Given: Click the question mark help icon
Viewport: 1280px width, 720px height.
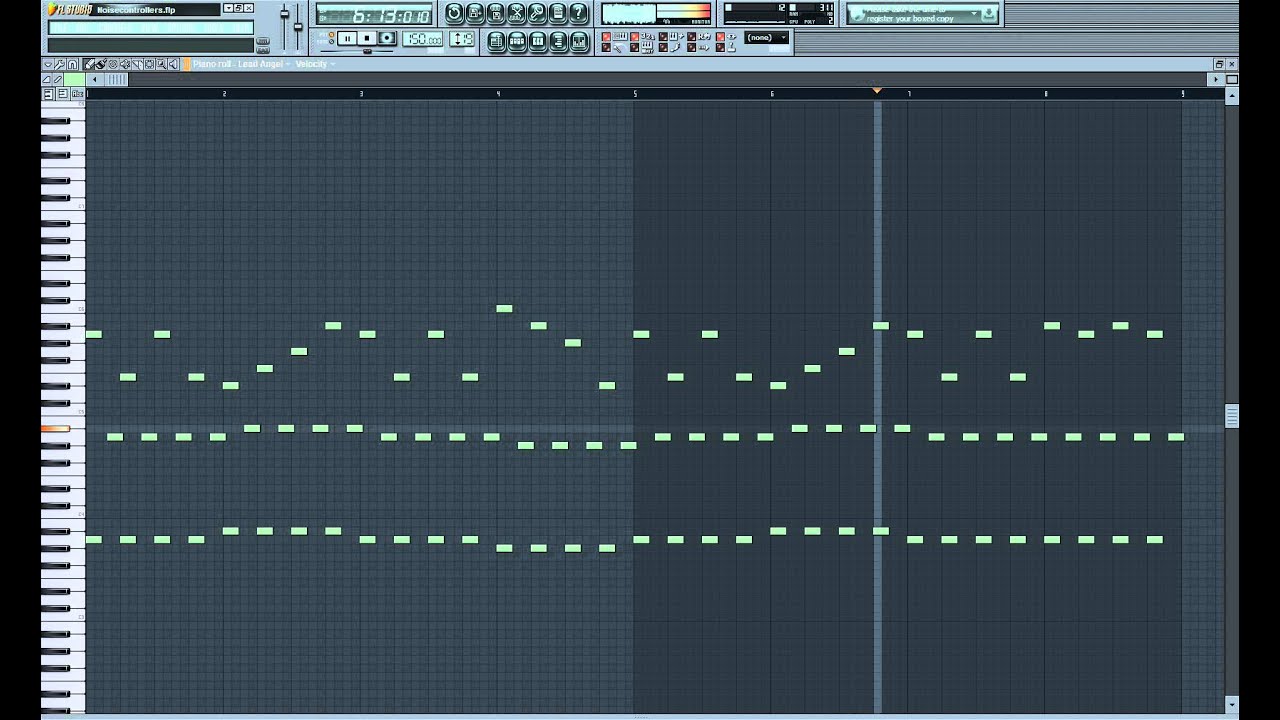Looking at the screenshot, I should (578, 13).
